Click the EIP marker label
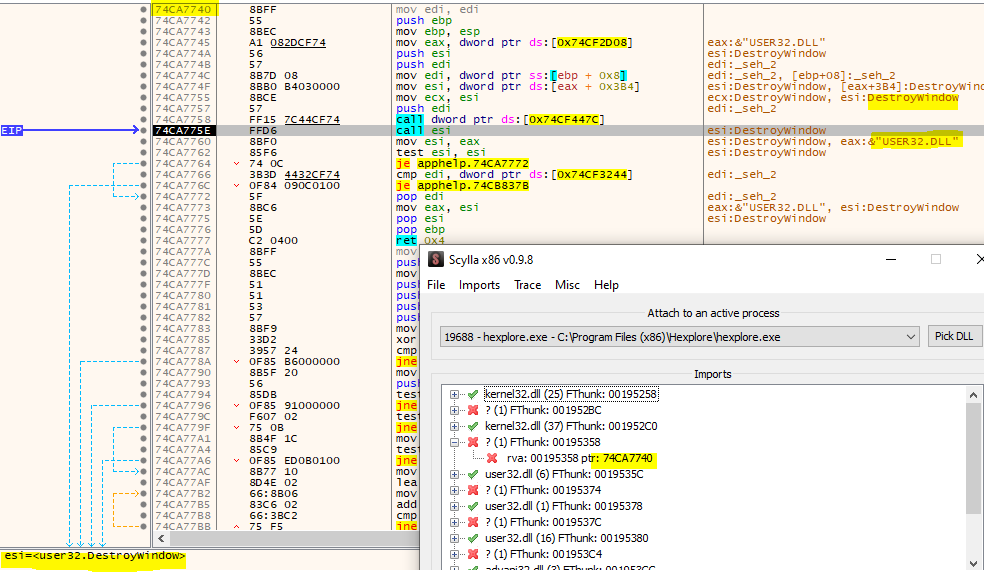This screenshot has height=572, width=984. tap(12, 131)
